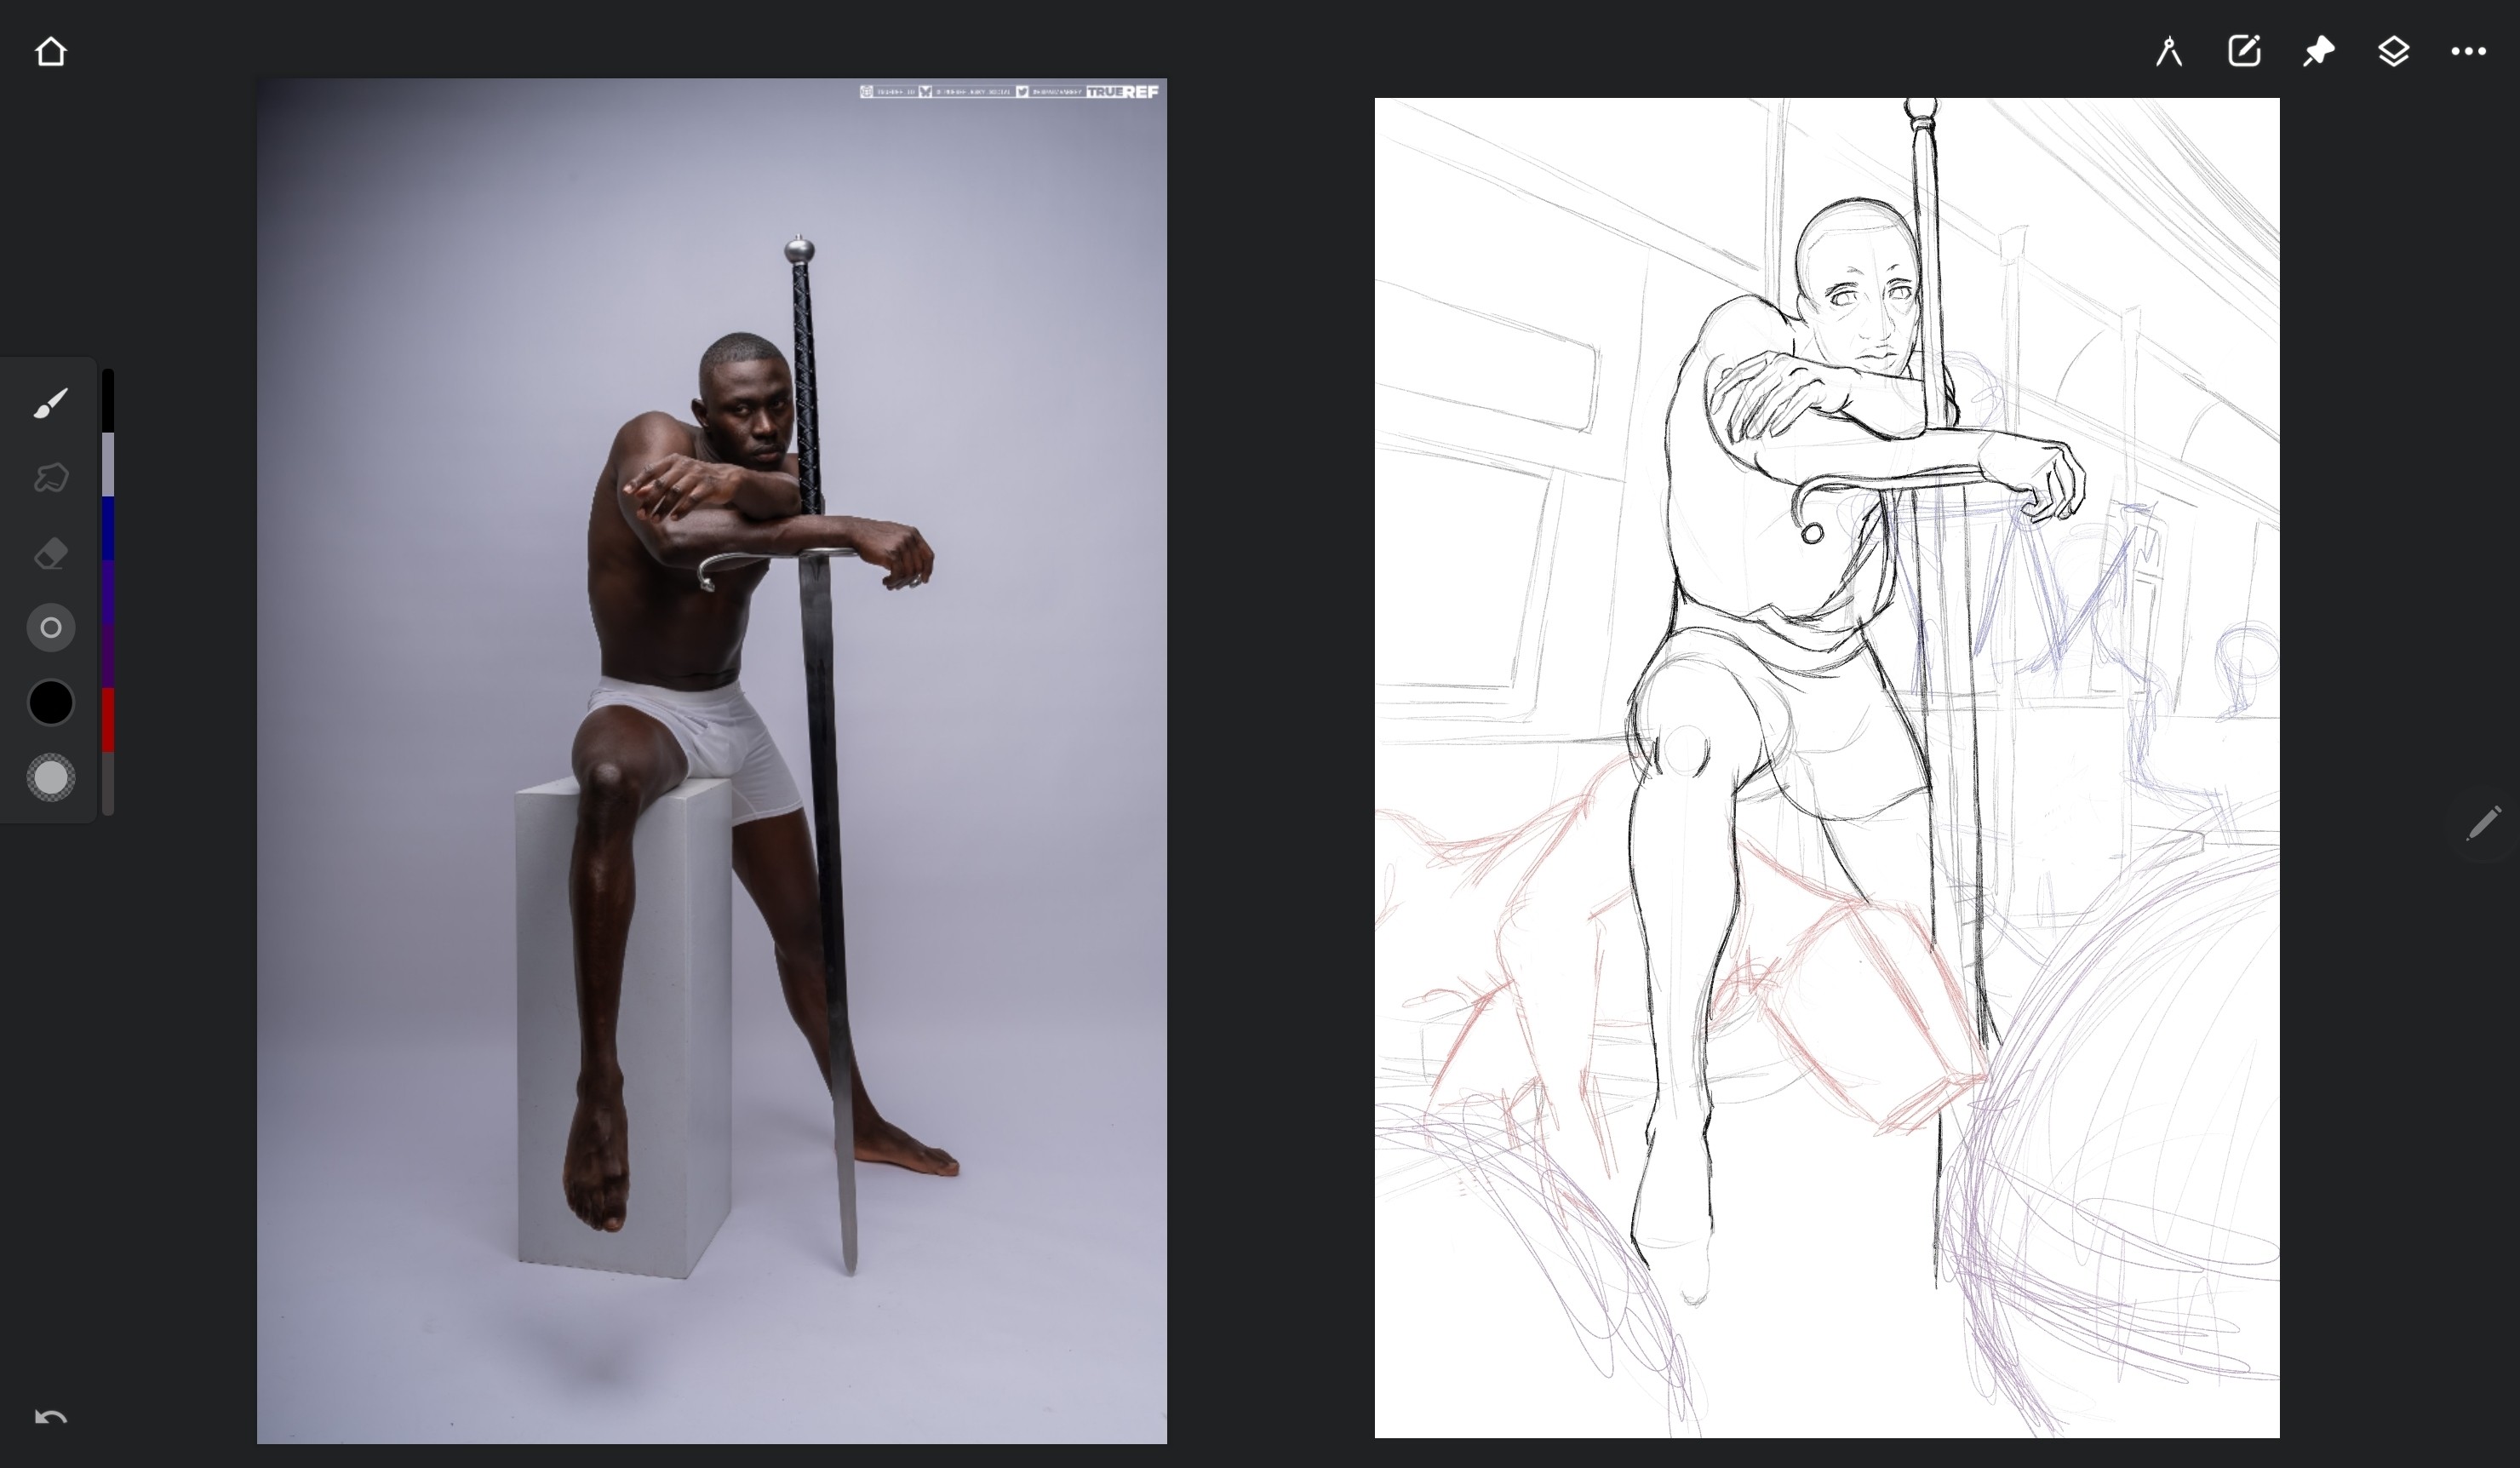2520x1468 pixels.
Task: Tap the Undo arrow
Action: tap(50, 1417)
